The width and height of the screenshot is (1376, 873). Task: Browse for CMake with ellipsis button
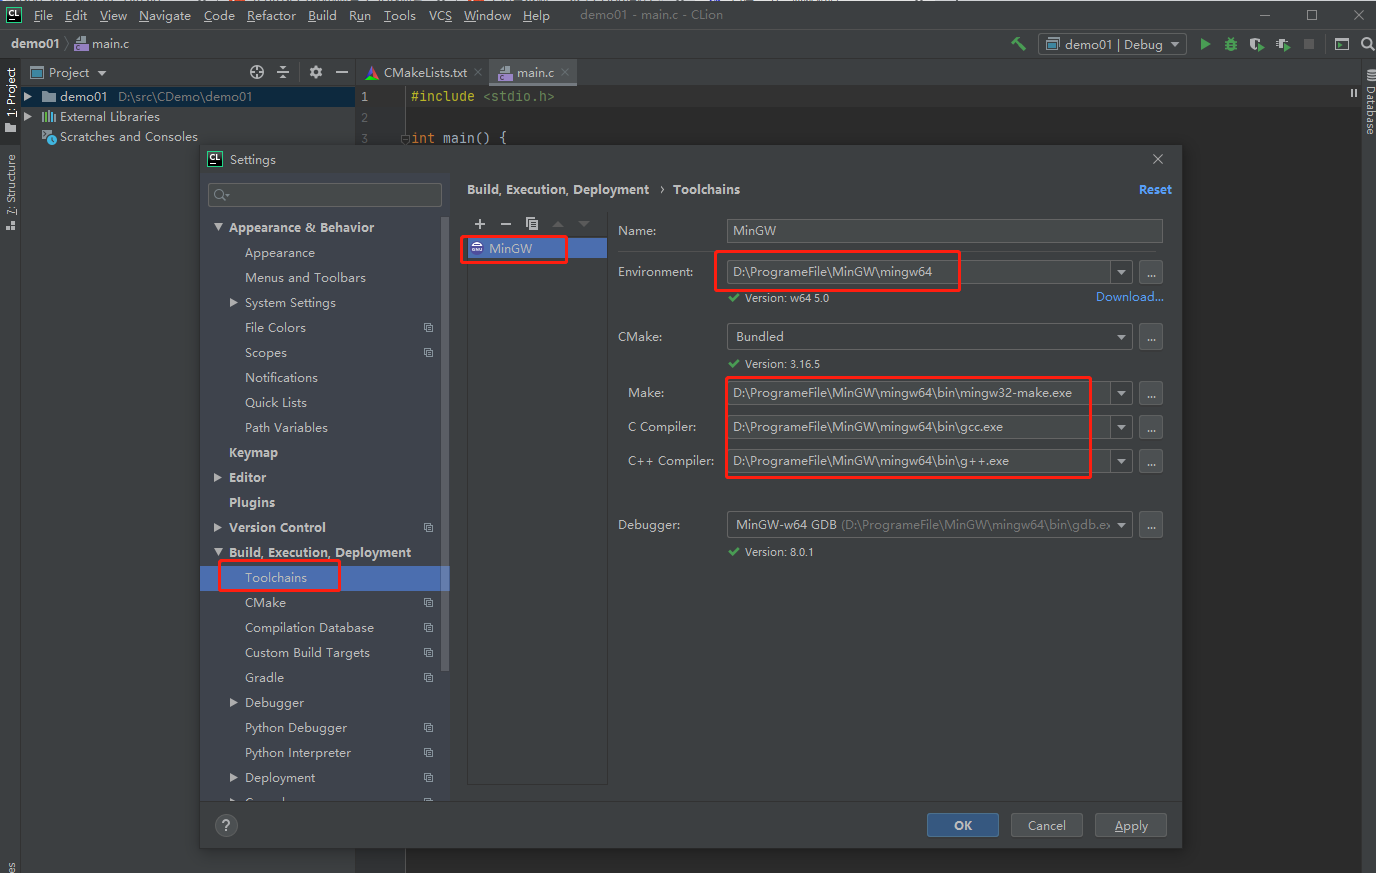[x=1151, y=337]
